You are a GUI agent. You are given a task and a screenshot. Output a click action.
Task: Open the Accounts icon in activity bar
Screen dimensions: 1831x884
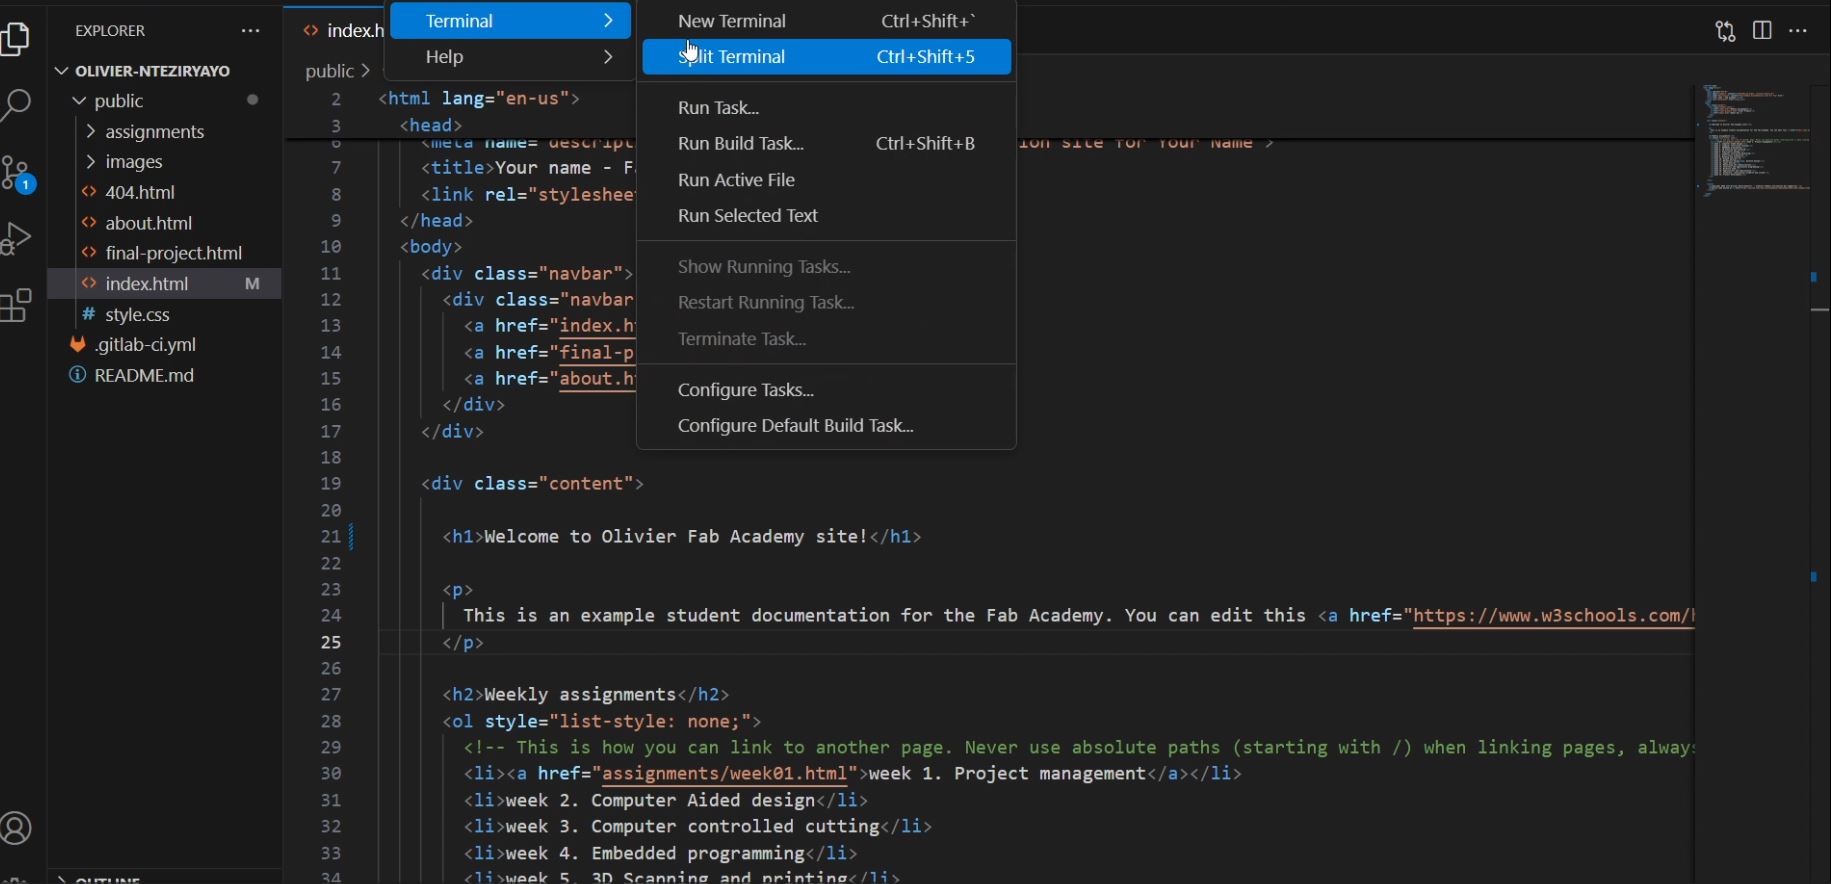click(x=16, y=829)
